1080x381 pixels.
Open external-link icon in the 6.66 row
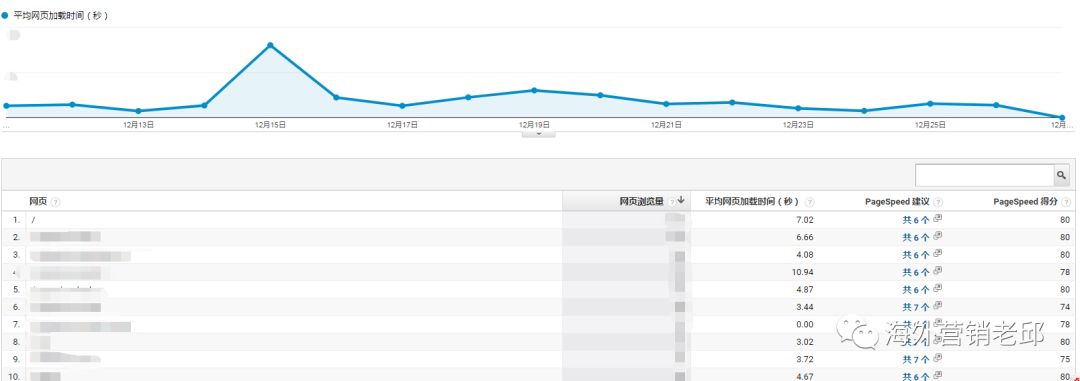point(937,236)
